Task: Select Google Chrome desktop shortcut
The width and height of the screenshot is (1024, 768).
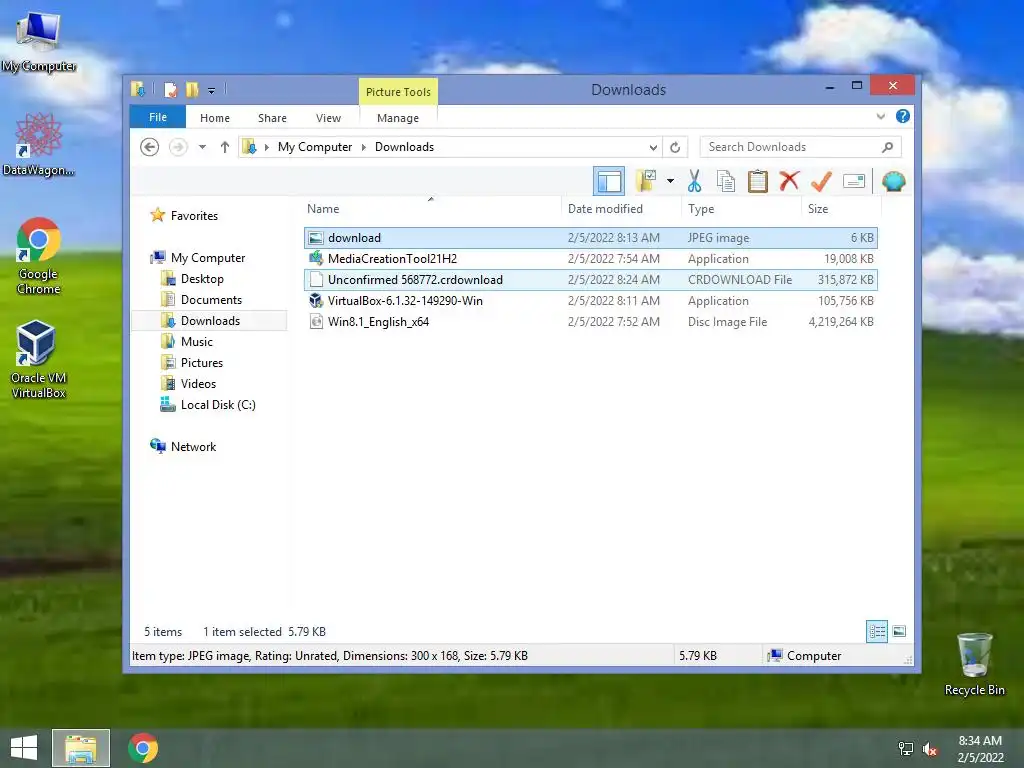Action: coord(39,256)
